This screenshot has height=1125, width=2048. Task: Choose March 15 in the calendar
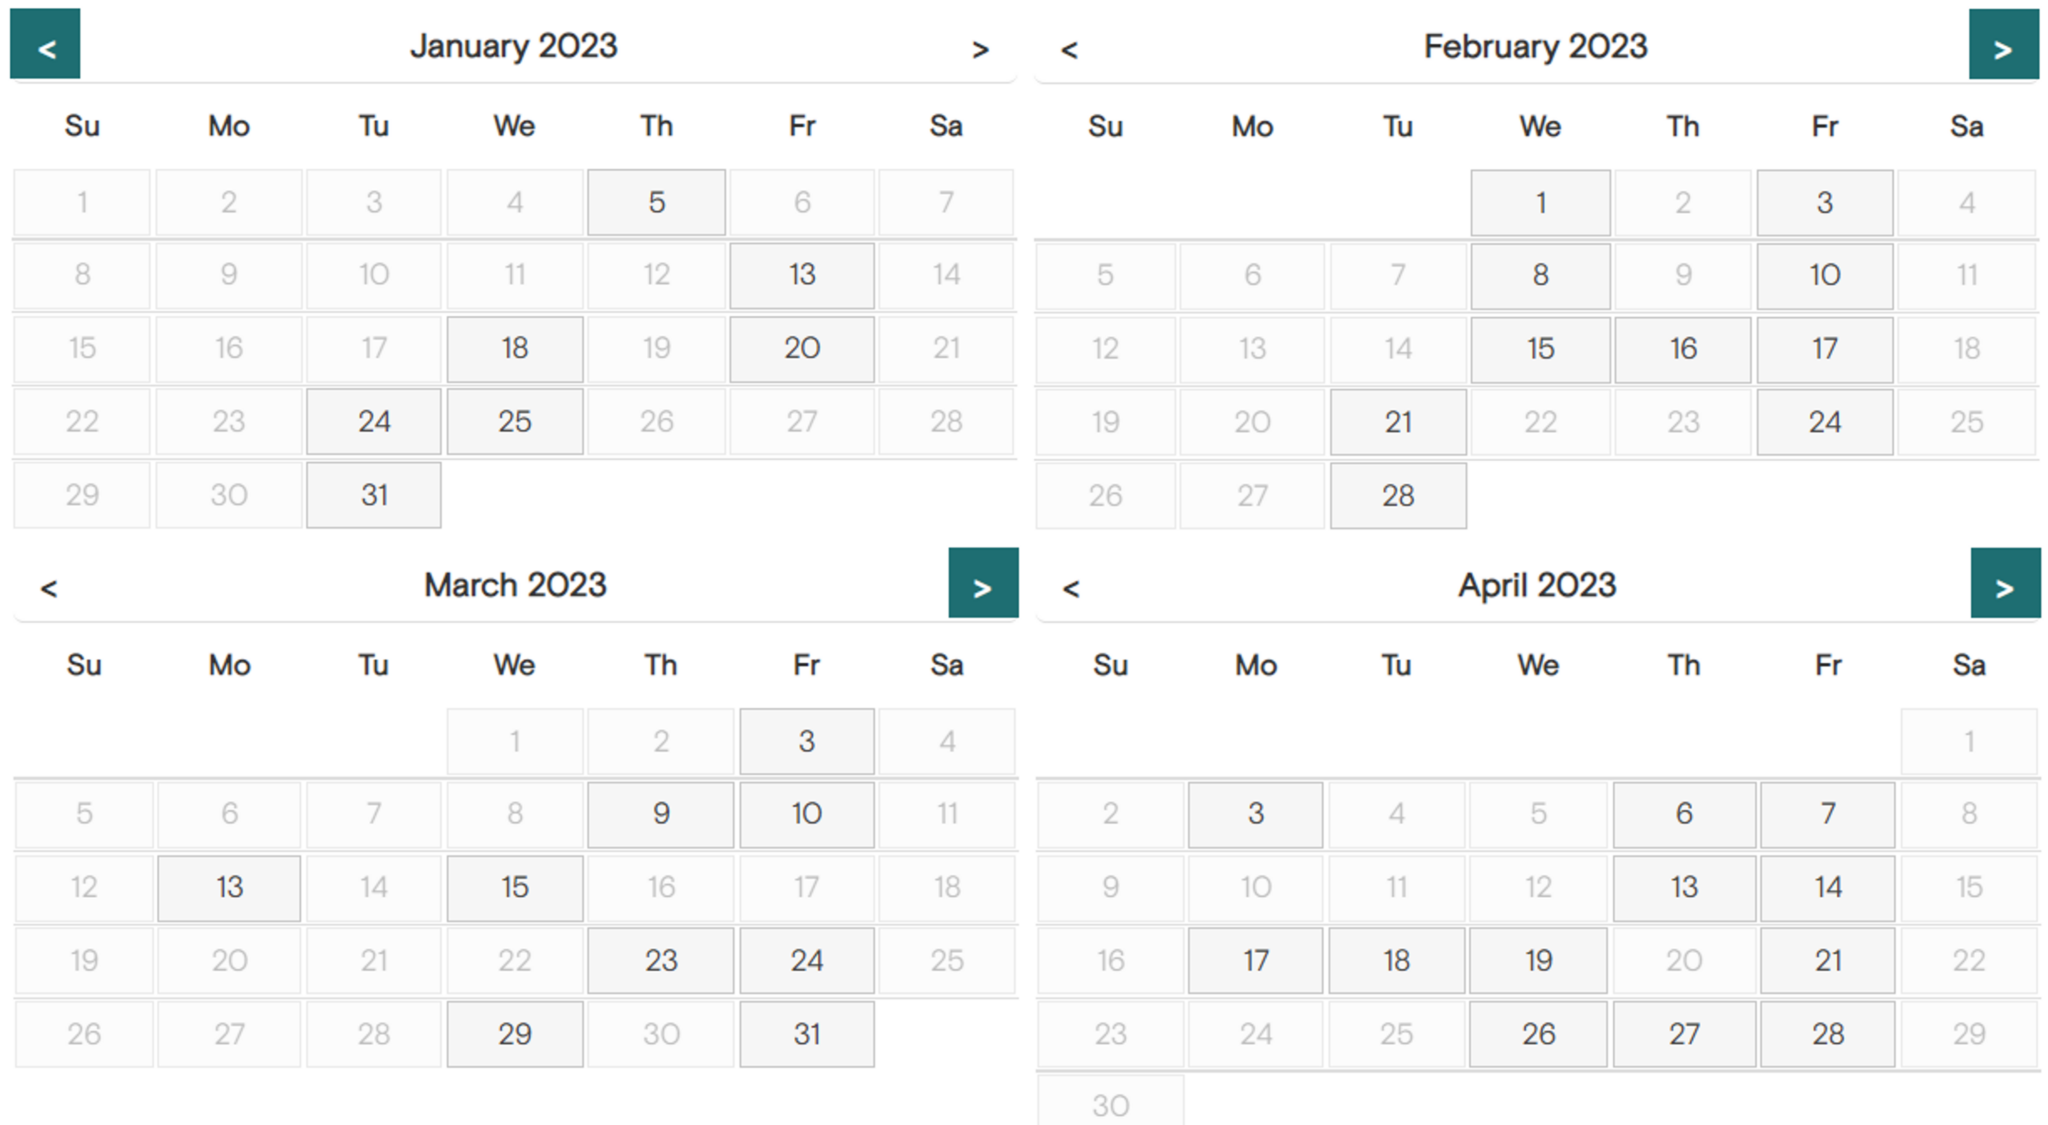coord(514,887)
